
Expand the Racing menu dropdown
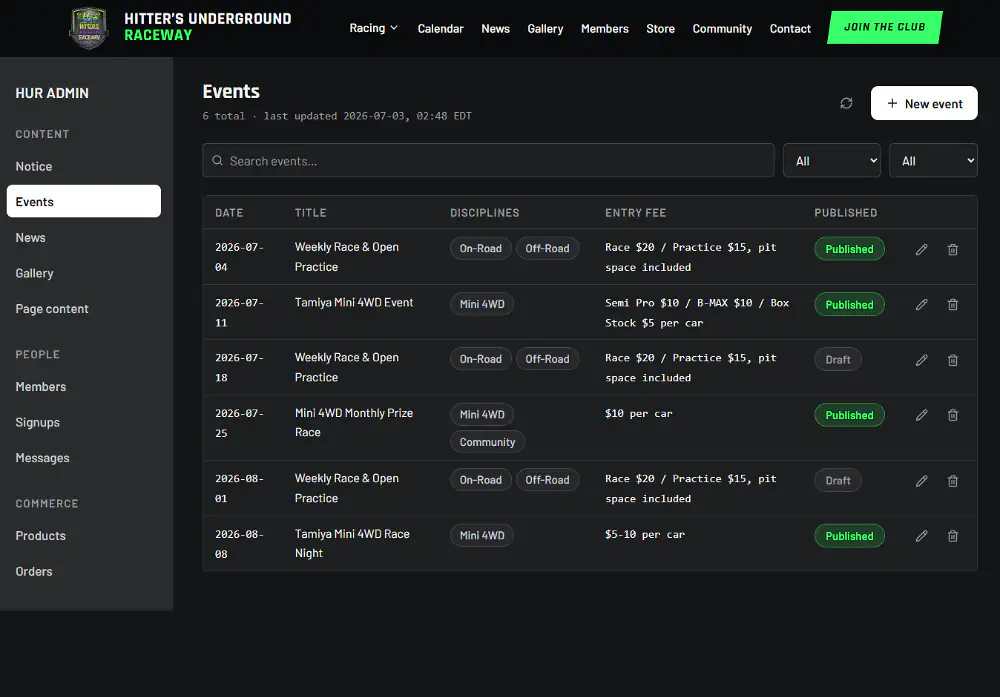coord(374,28)
